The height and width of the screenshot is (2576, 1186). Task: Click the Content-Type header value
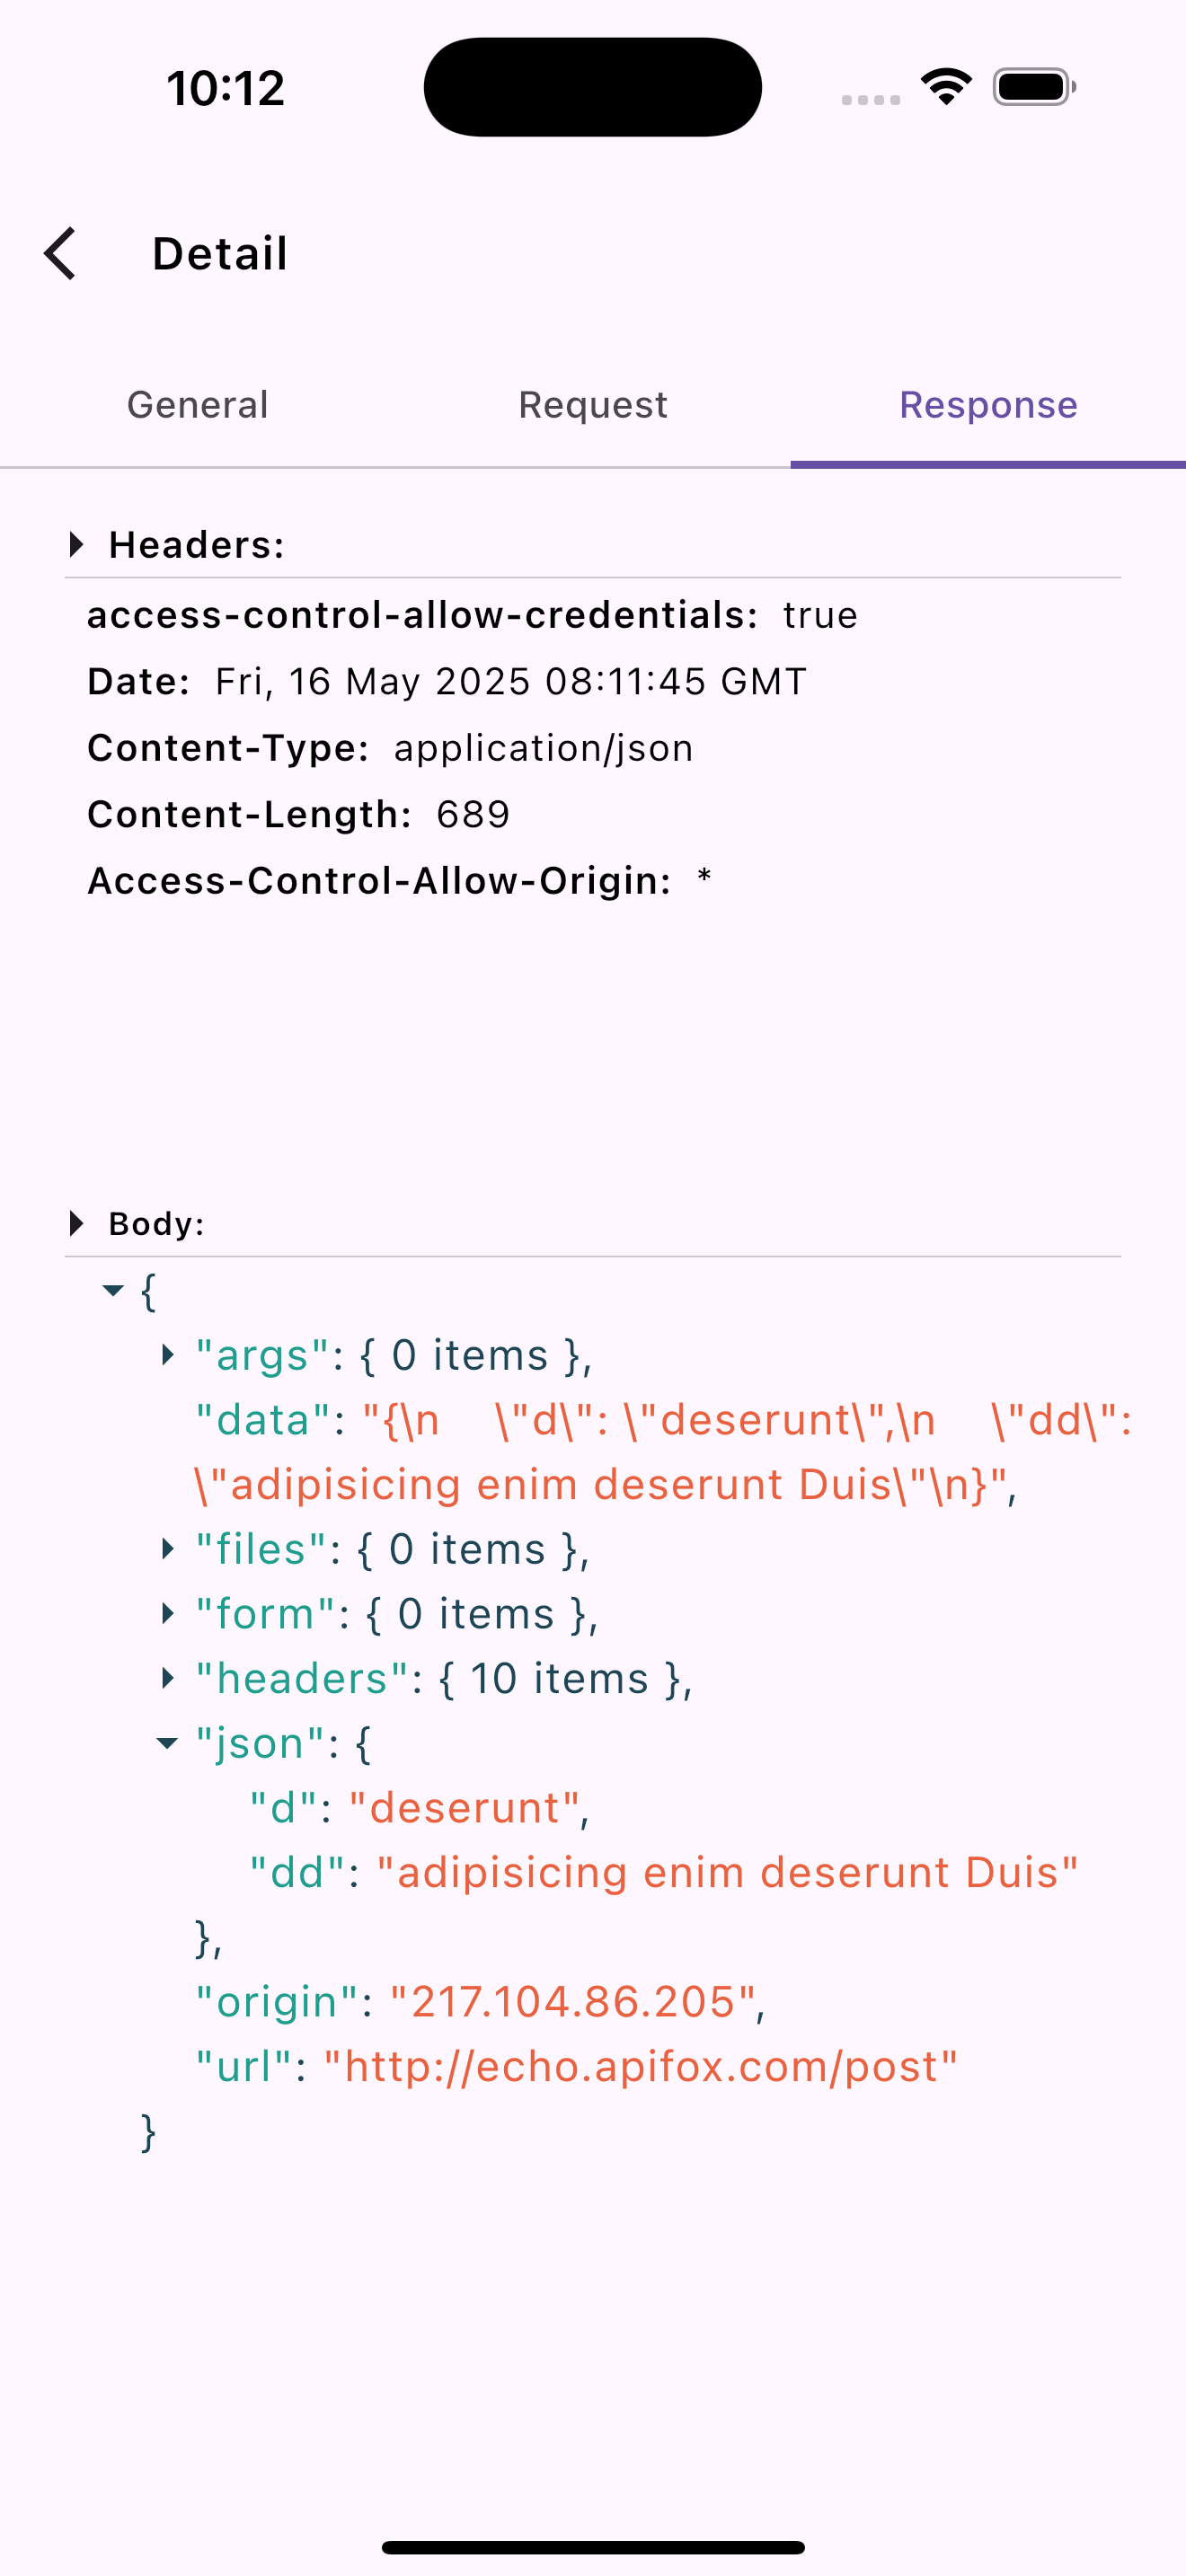coord(543,748)
